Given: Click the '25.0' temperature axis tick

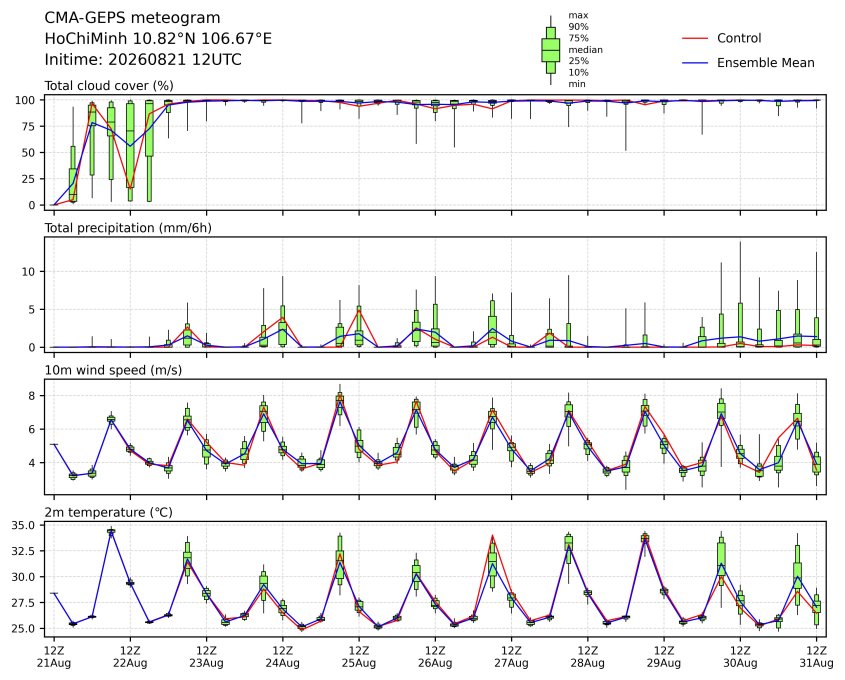Looking at the screenshot, I should [x=23, y=628].
